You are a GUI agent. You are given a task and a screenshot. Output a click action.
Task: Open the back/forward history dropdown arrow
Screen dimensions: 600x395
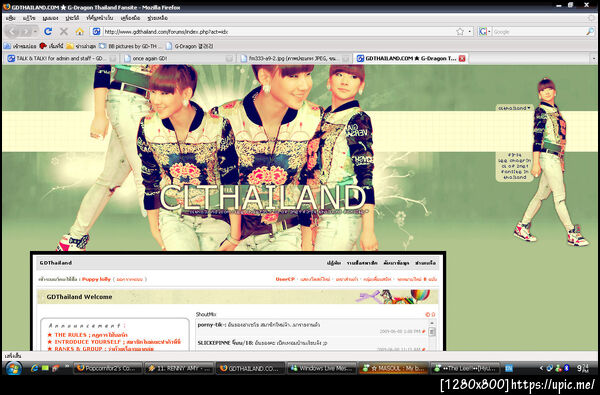35,31
